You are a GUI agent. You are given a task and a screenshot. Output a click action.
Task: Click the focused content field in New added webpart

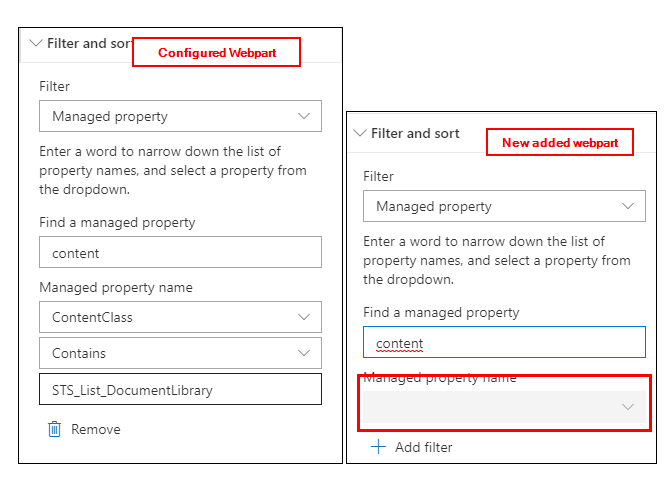(x=504, y=342)
